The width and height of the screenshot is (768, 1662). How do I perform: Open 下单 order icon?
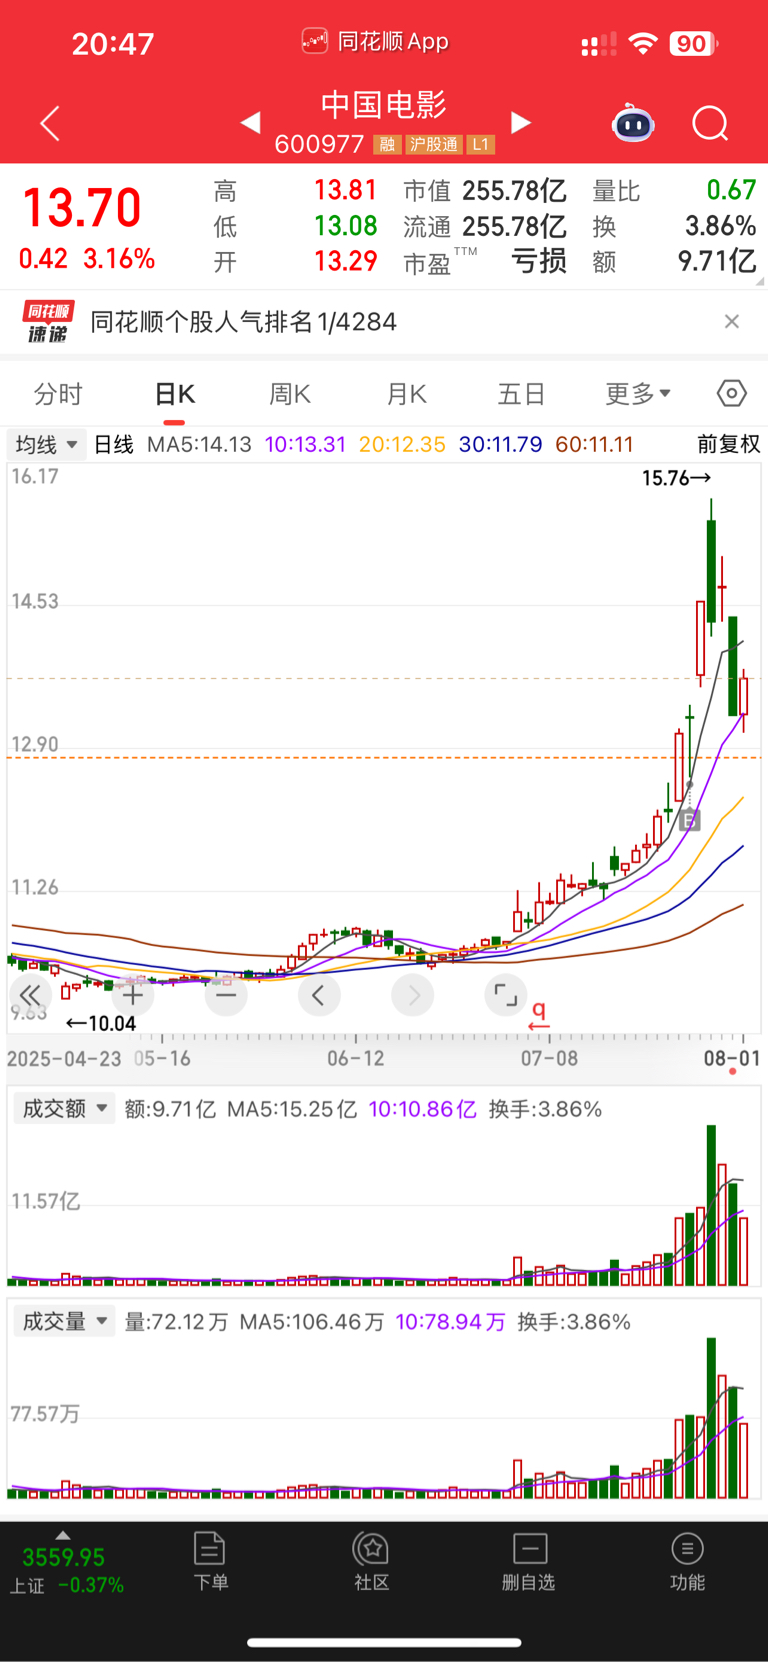point(210,1561)
